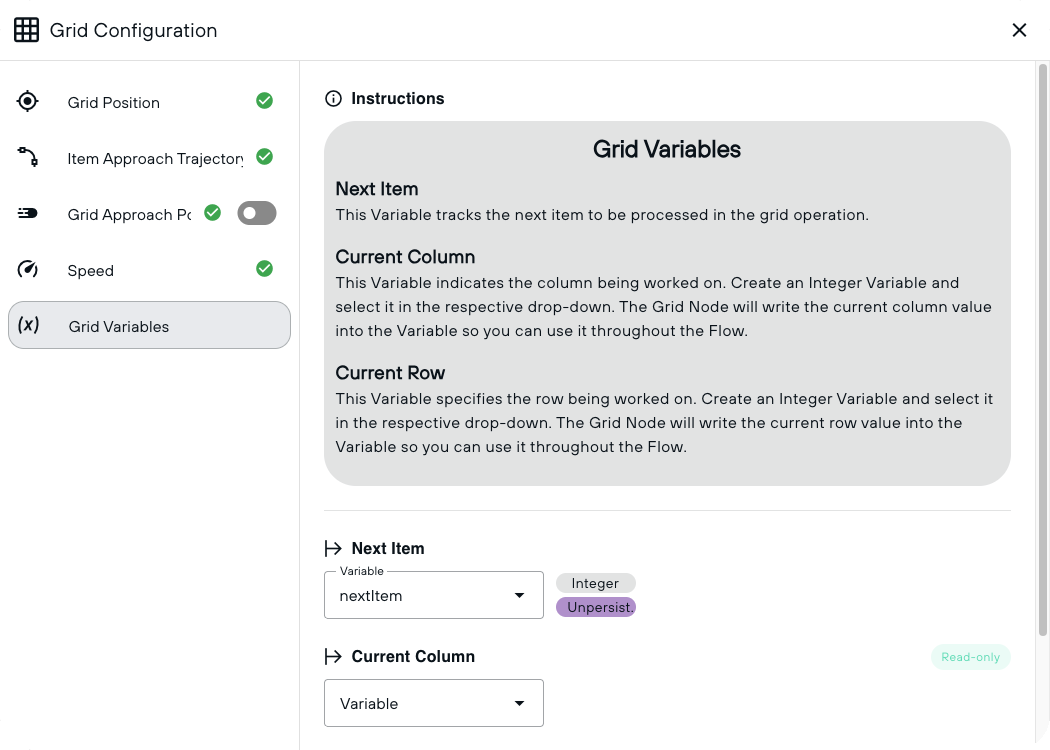This screenshot has width=1050, height=750.
Task: Click the Current Row instructions heading
Action: click(390, 373)
